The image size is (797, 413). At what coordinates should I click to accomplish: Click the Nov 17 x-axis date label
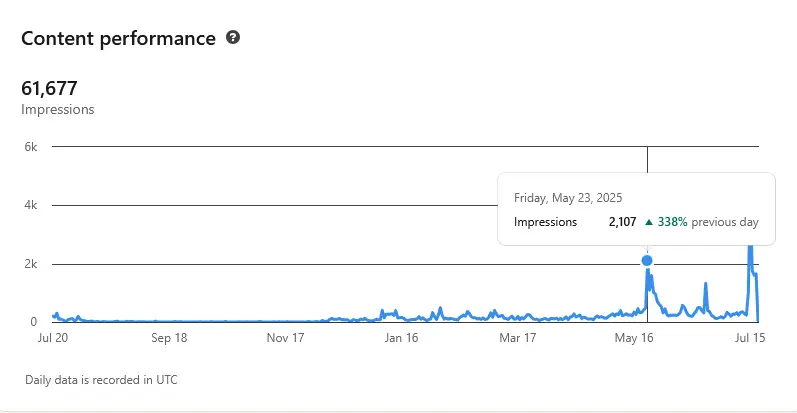point(285,338)
